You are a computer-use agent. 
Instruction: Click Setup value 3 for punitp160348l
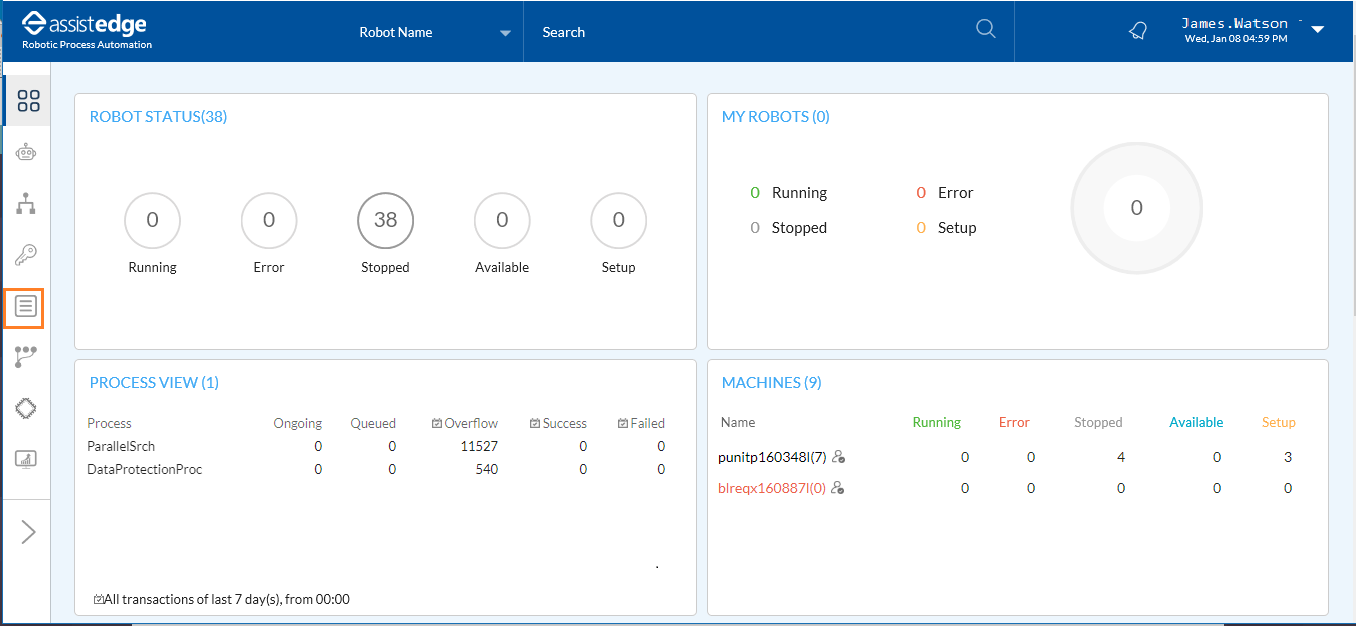1288,457
